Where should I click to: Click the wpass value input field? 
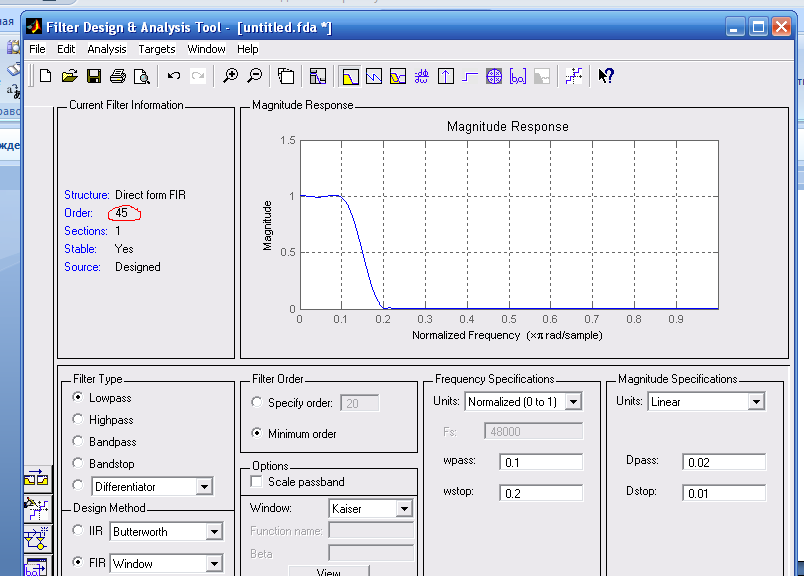pos(539,463)
